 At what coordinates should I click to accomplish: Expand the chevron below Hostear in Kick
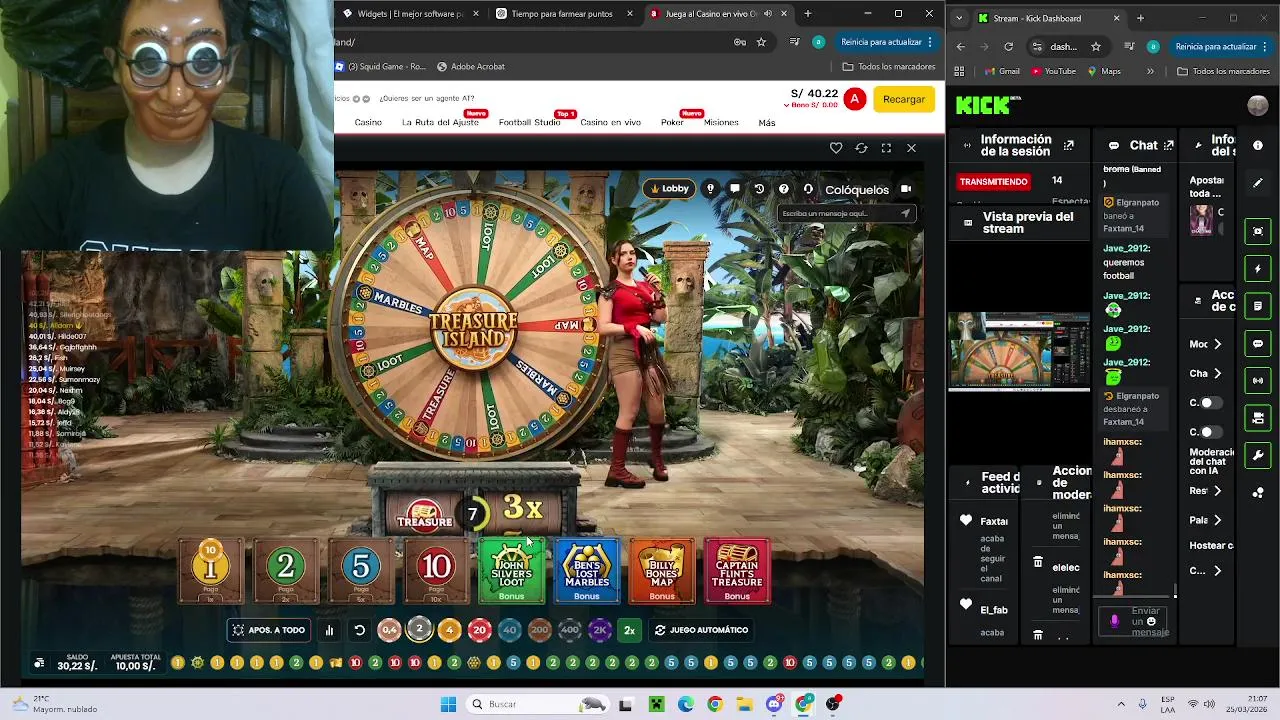(1217, 571)
